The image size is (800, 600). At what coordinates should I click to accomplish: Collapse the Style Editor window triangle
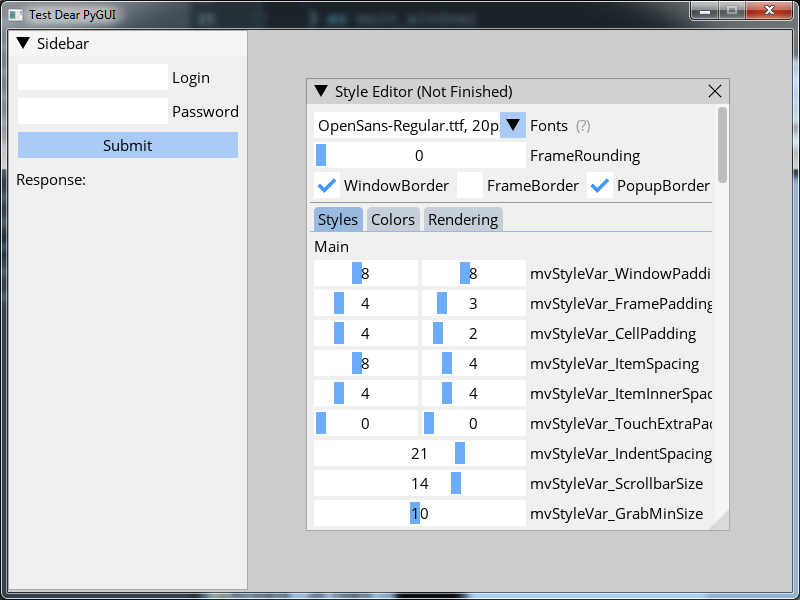click(x=321, y=91)
